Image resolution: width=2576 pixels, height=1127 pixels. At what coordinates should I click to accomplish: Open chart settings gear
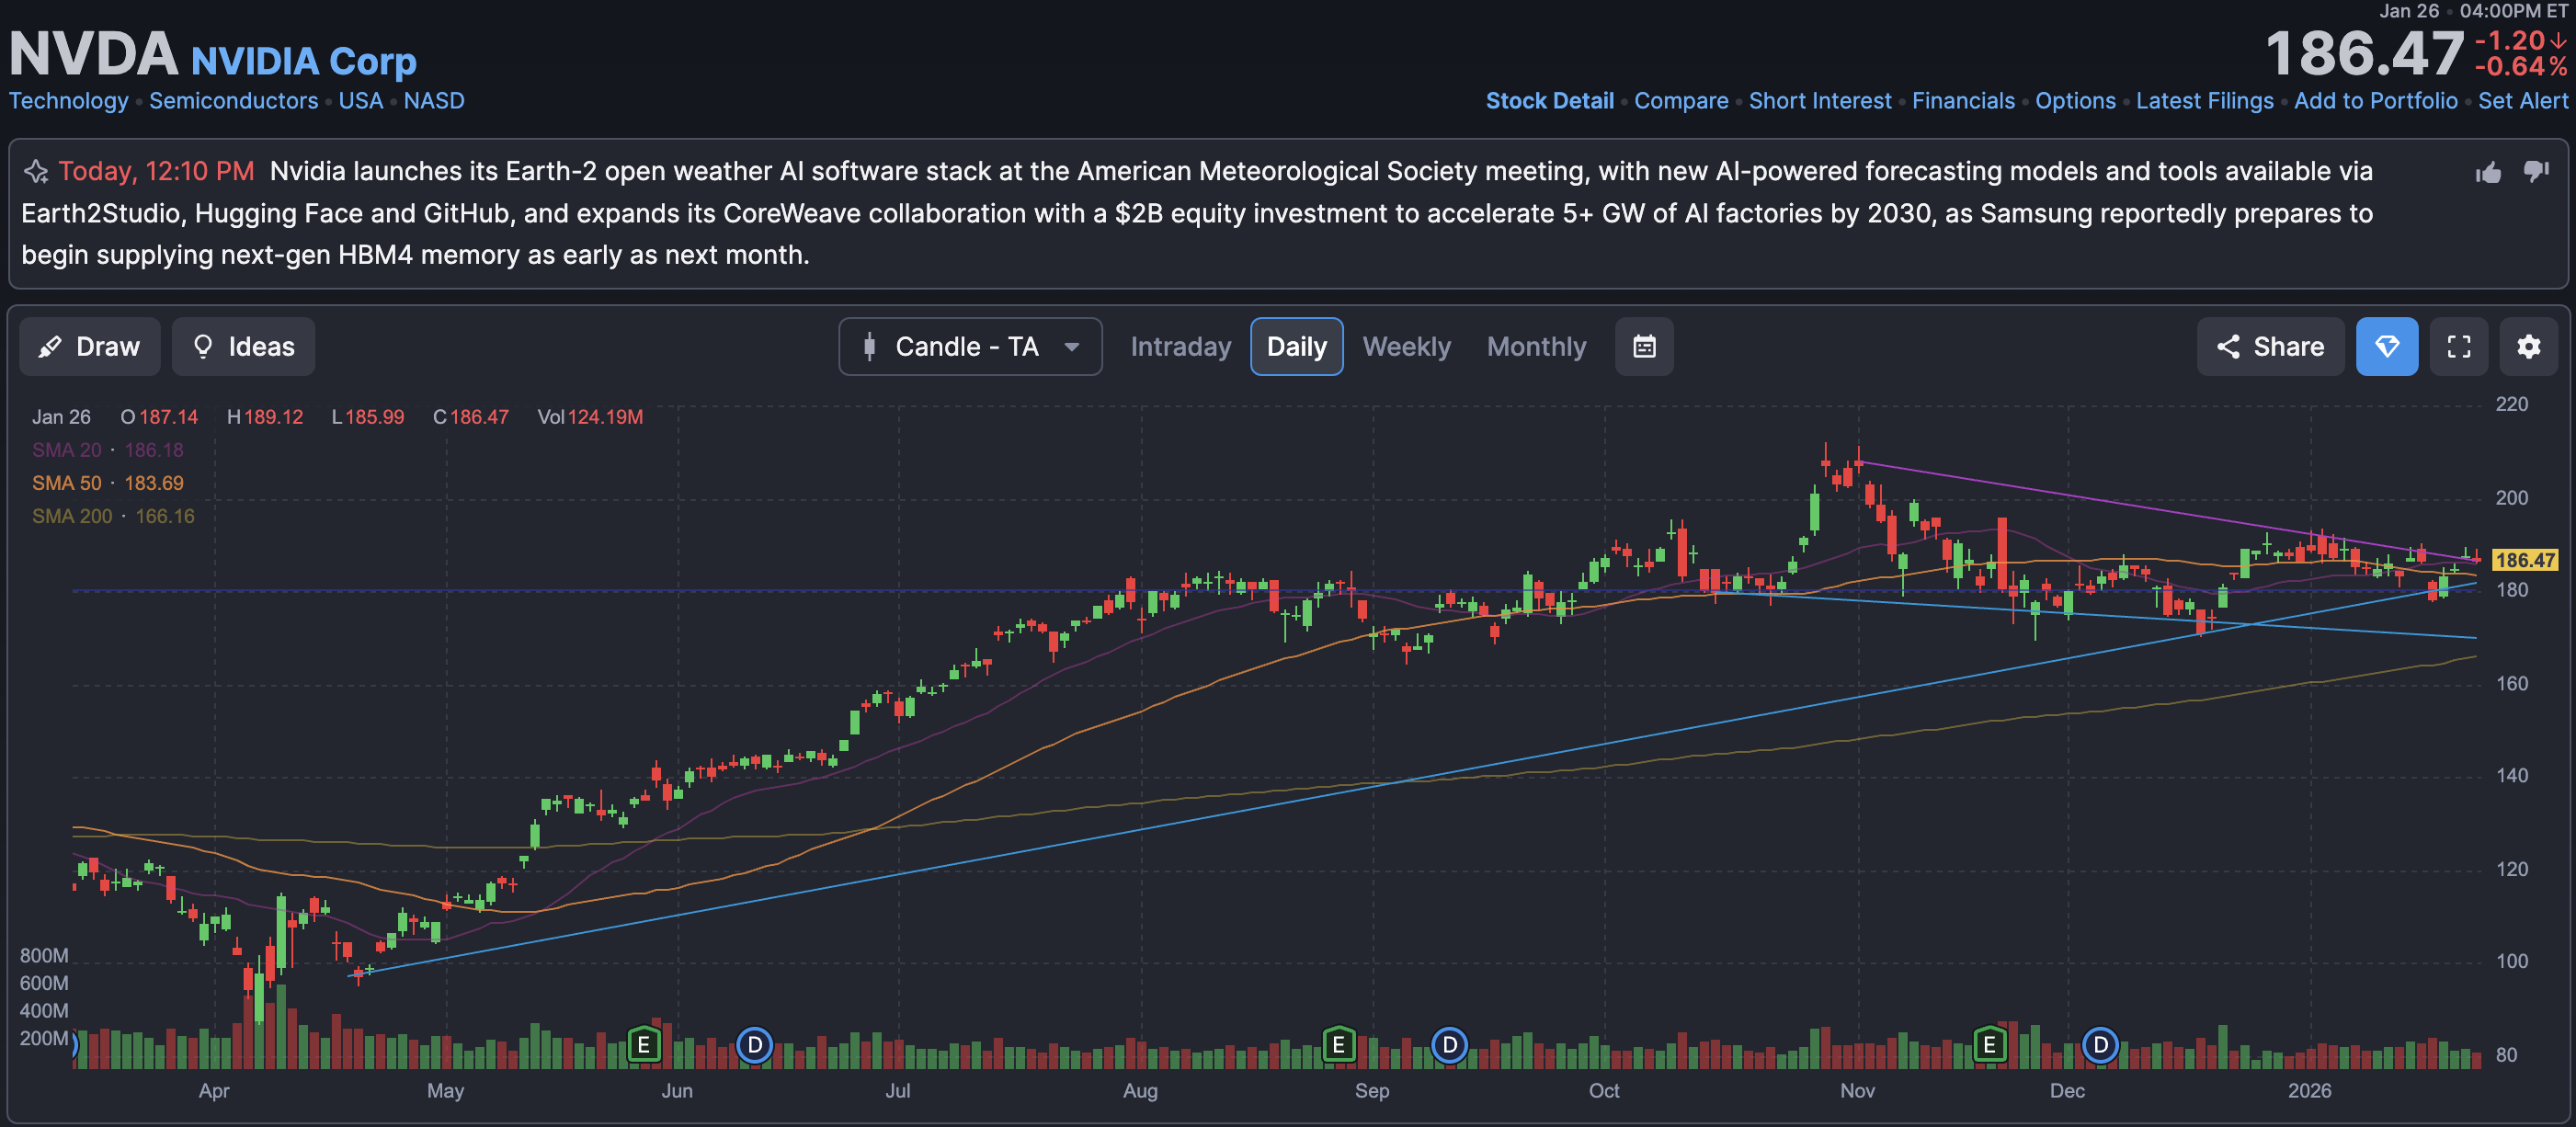[x=2528, y=347]
